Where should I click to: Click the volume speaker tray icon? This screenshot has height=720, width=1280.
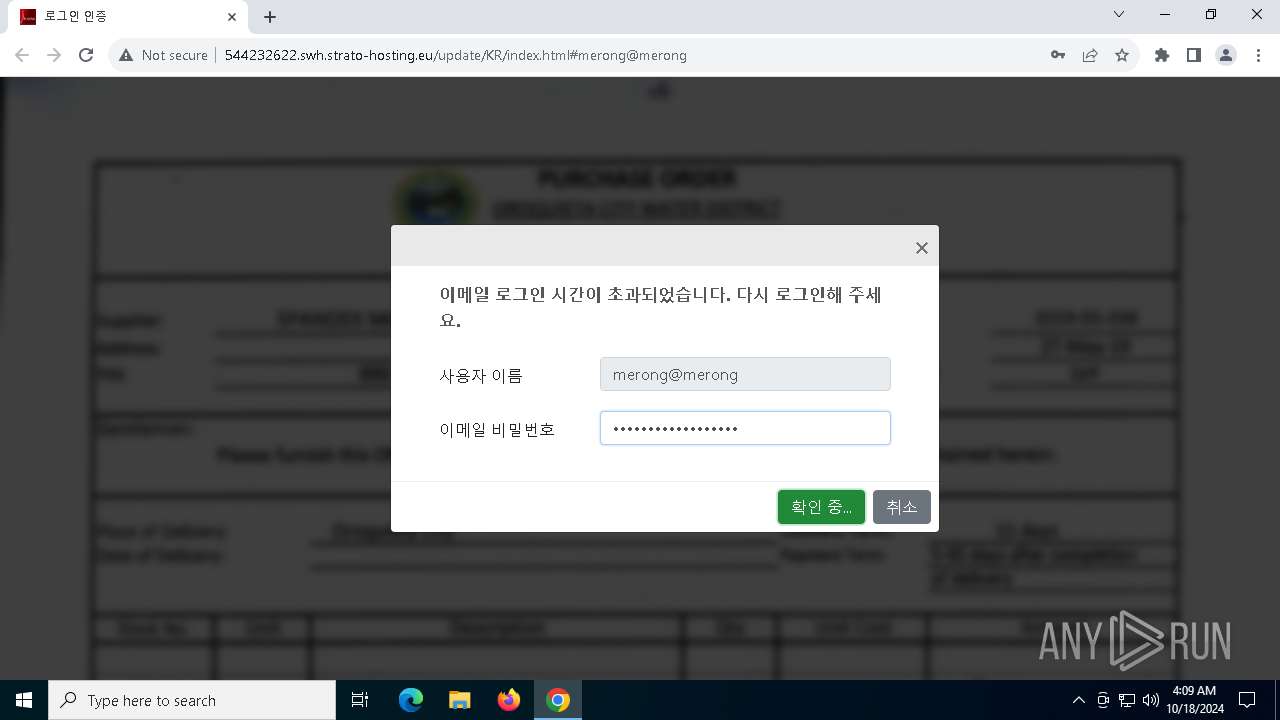coord(1151,700)
